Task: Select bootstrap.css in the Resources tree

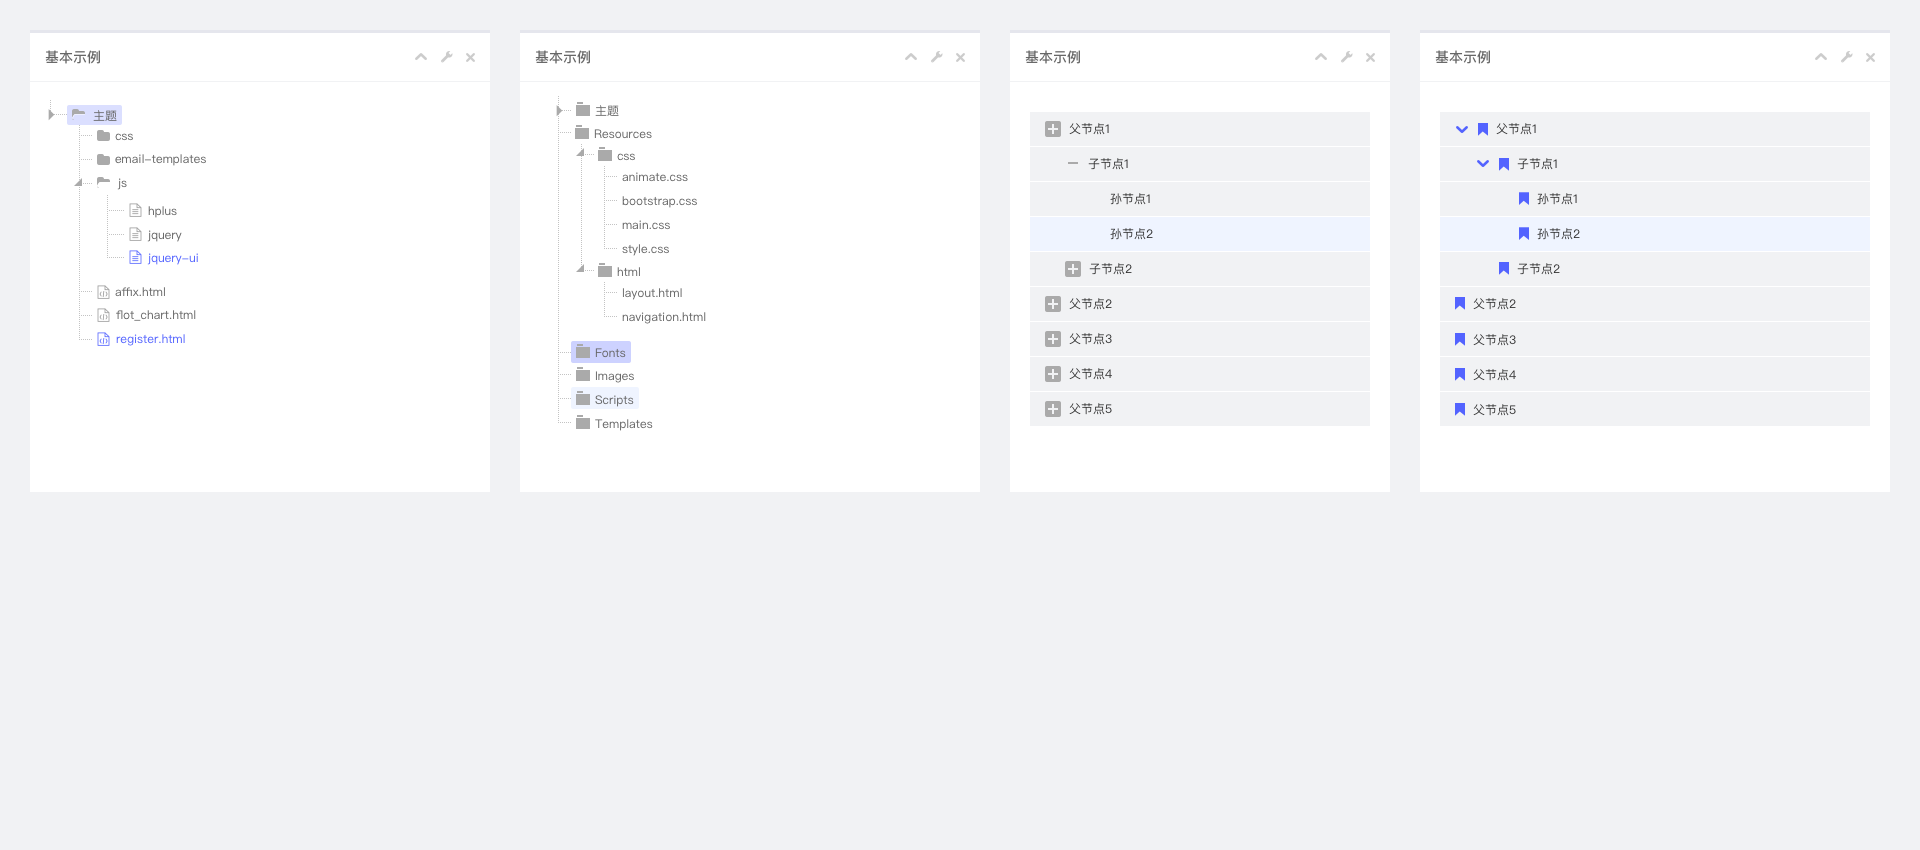Action: (x=659, y=201)
